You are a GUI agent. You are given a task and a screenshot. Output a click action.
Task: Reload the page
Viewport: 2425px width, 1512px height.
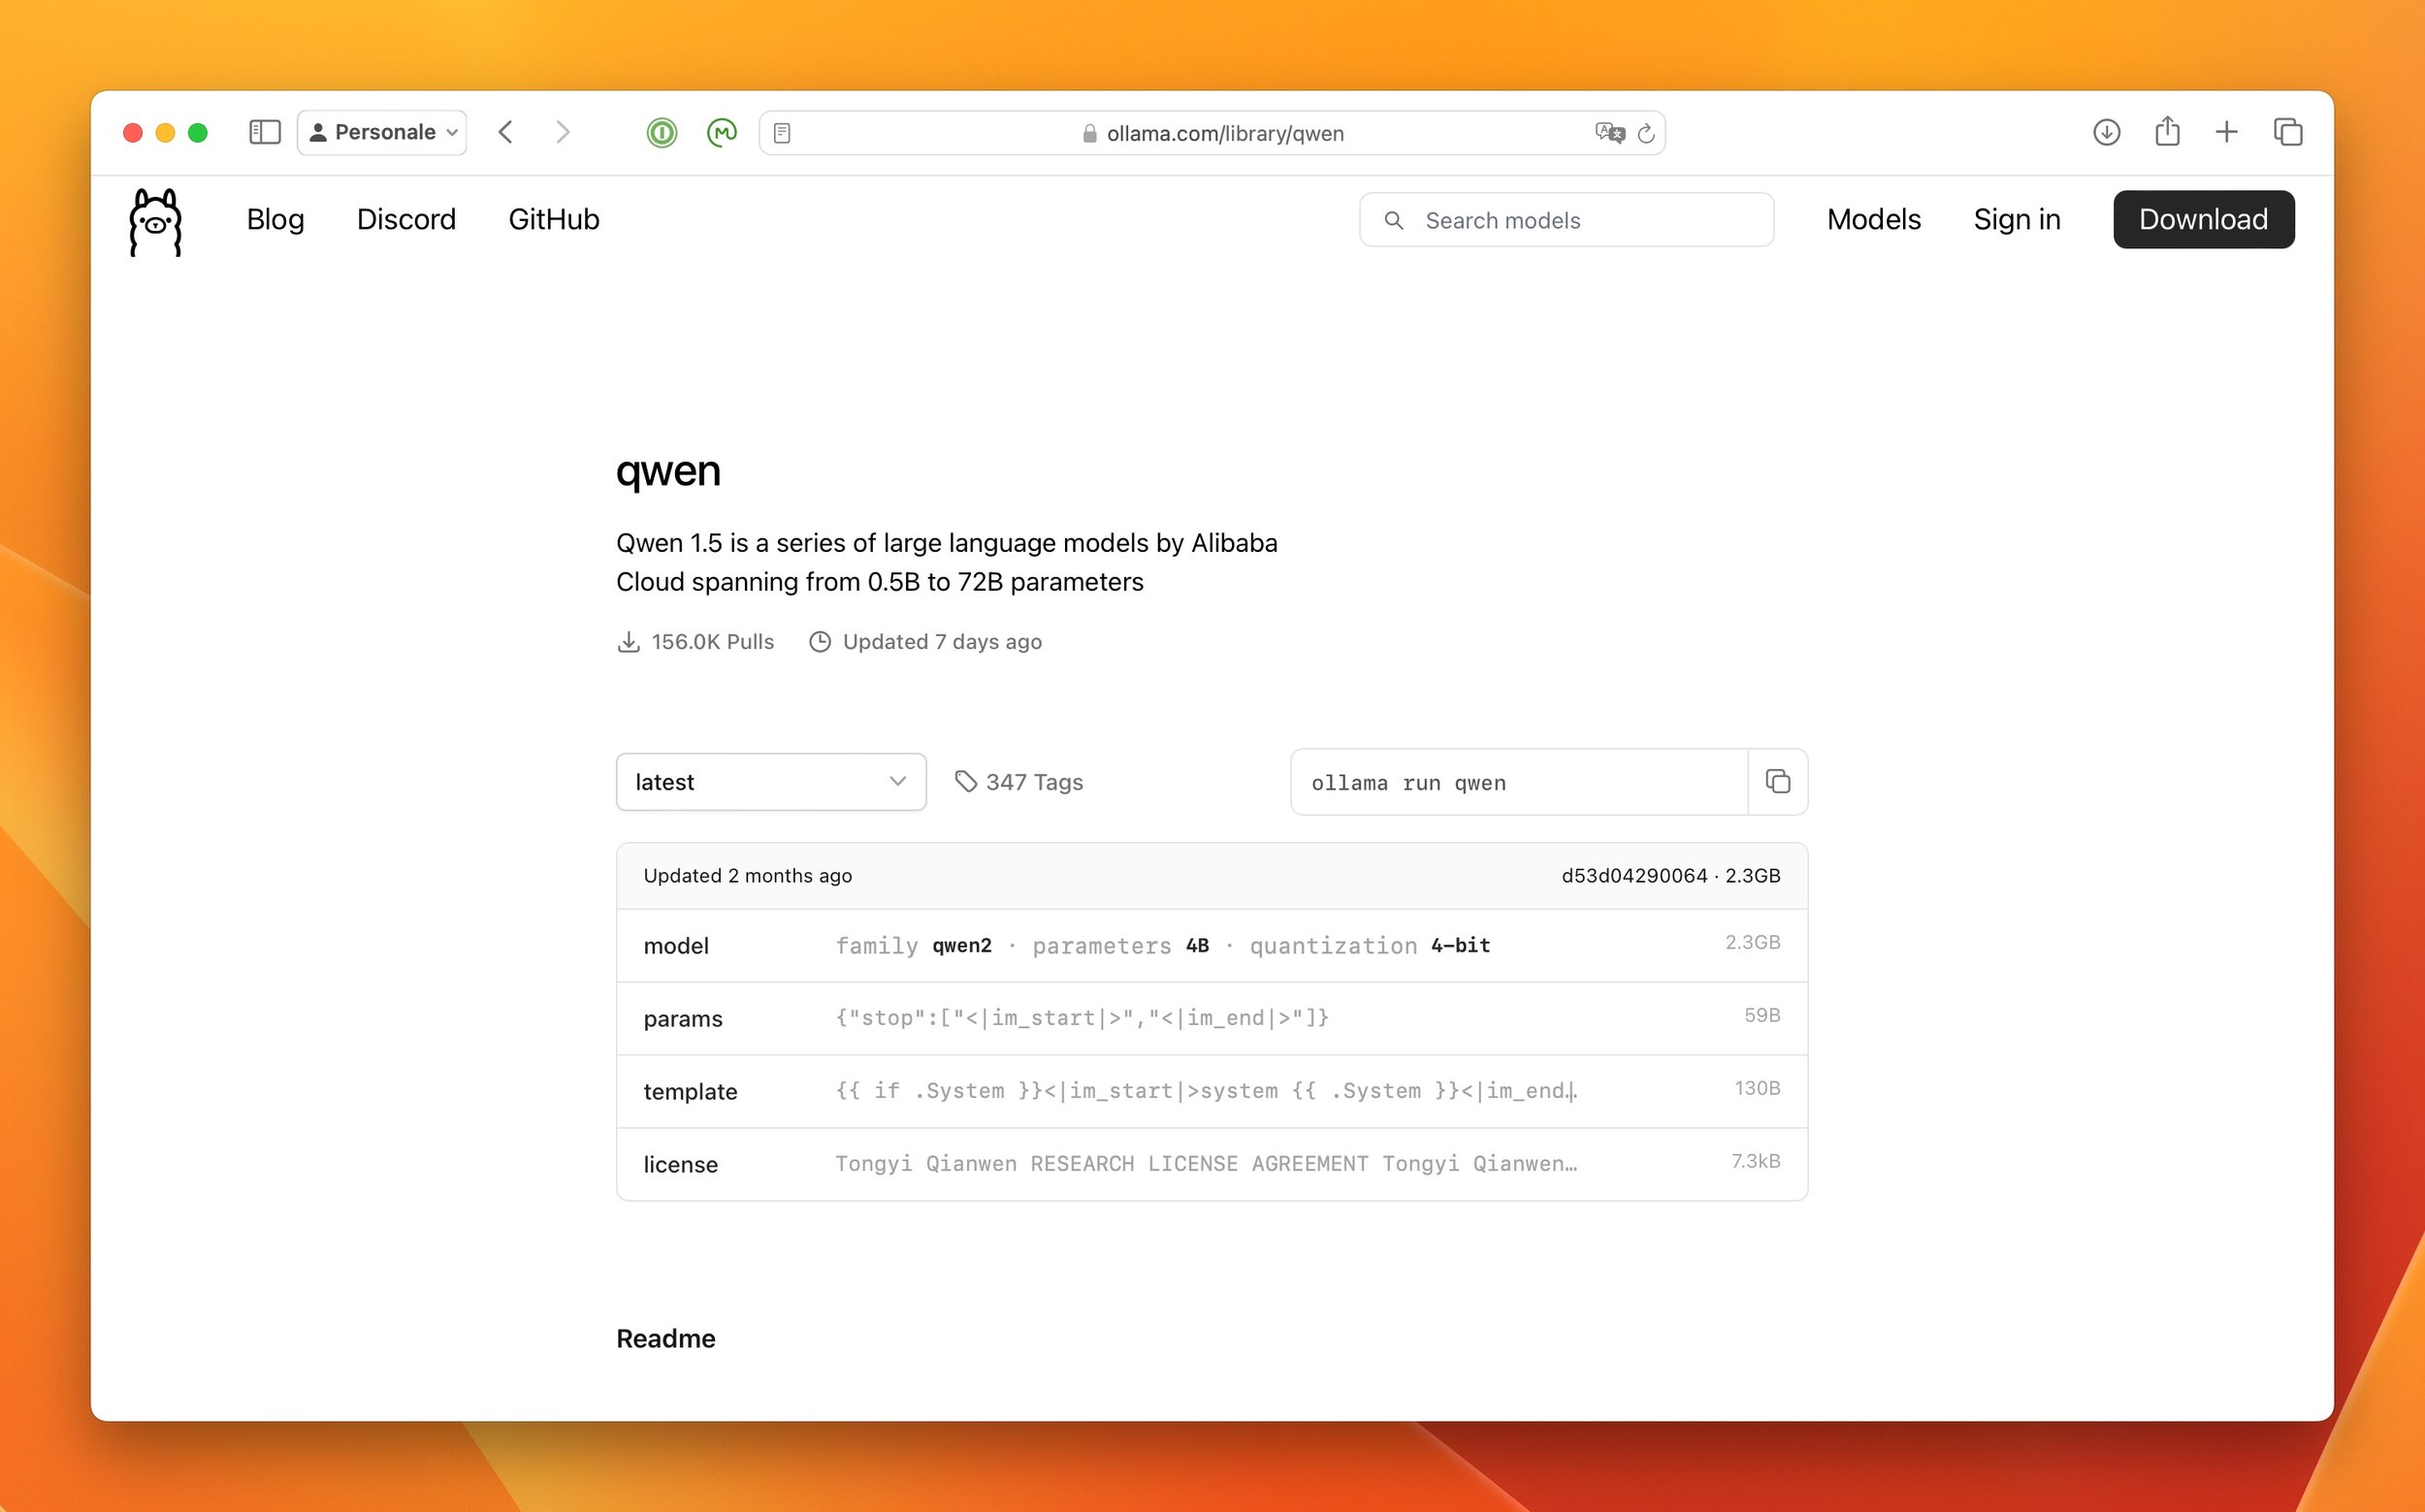click(x=1646, y=133)
